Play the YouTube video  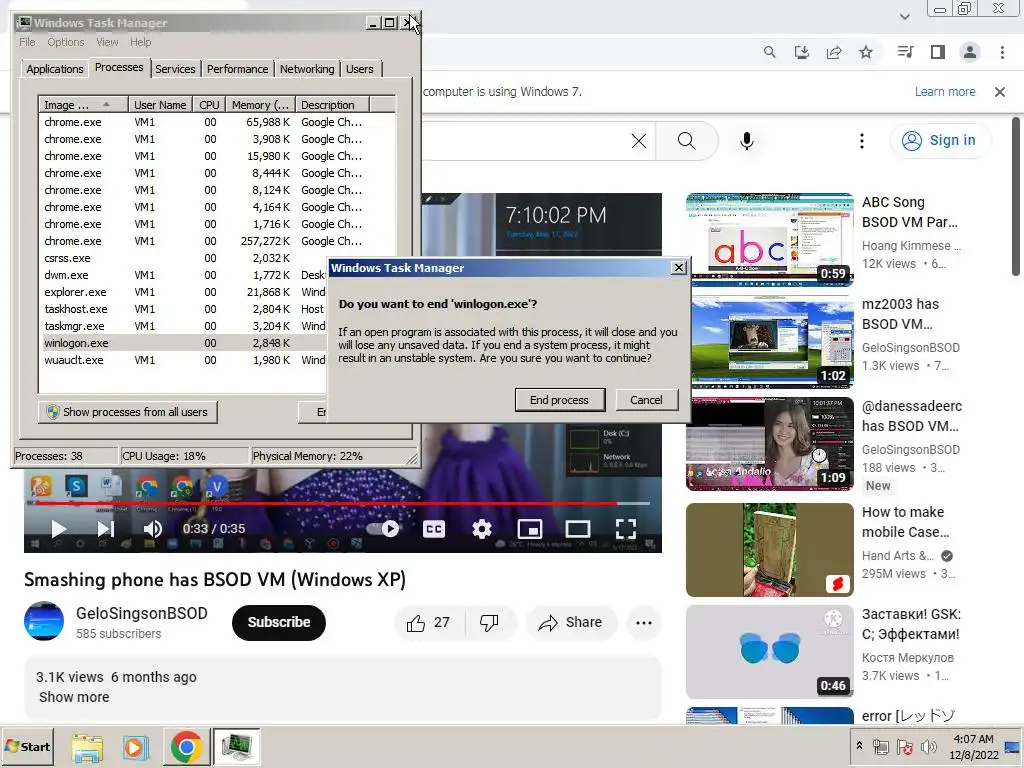(x=59, y=528)
